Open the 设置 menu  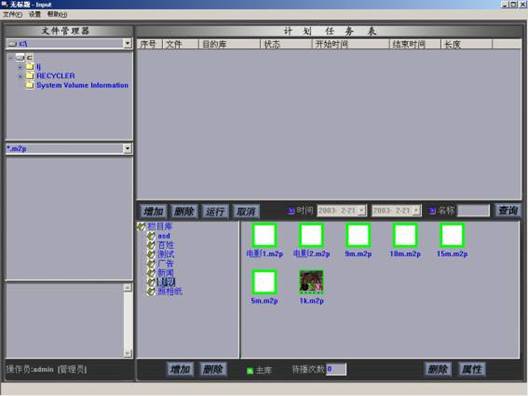(x=34, y=14)
